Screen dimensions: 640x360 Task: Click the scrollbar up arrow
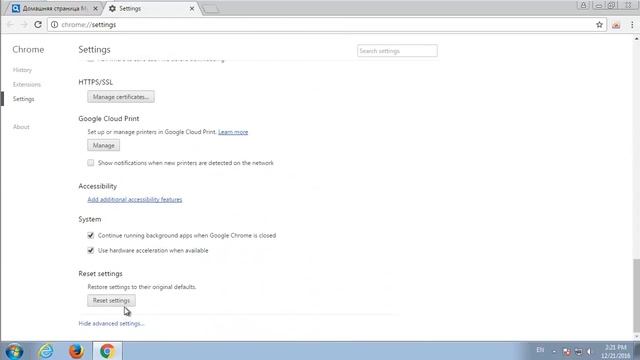coord(636,39)
